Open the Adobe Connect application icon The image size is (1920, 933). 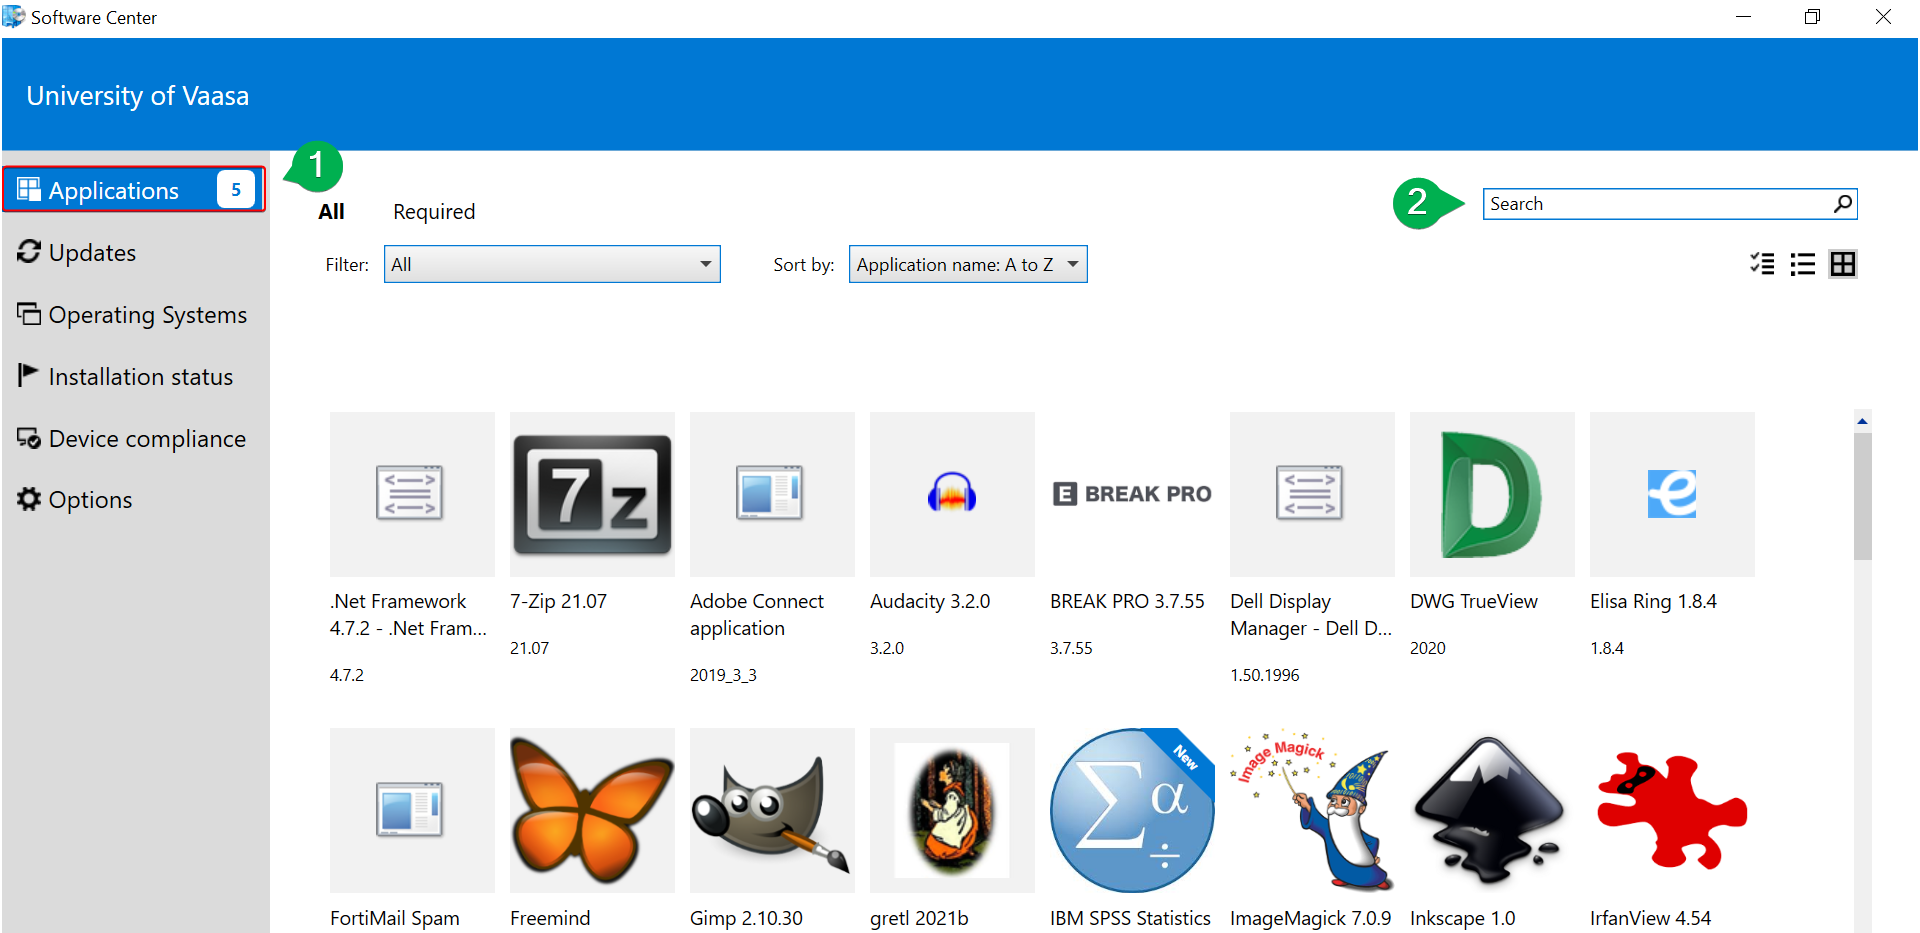pos(772,494)
